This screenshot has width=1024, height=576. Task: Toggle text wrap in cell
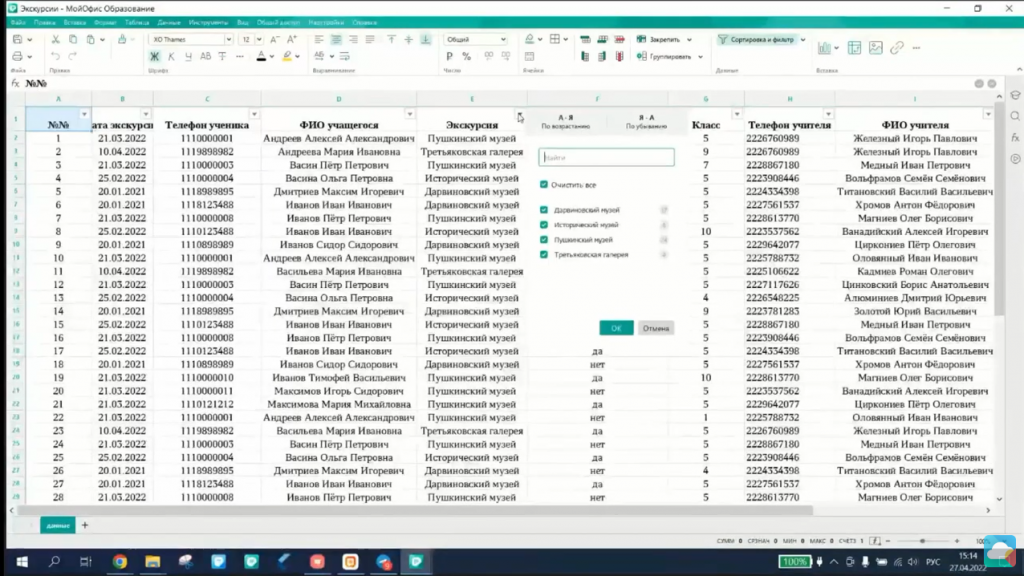pos(344,56)
